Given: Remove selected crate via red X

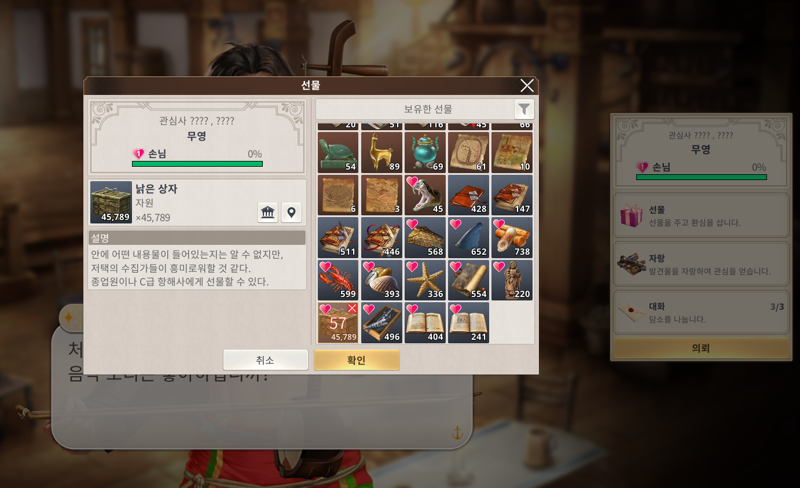Looking at the screenshot, I should [352, 308].
